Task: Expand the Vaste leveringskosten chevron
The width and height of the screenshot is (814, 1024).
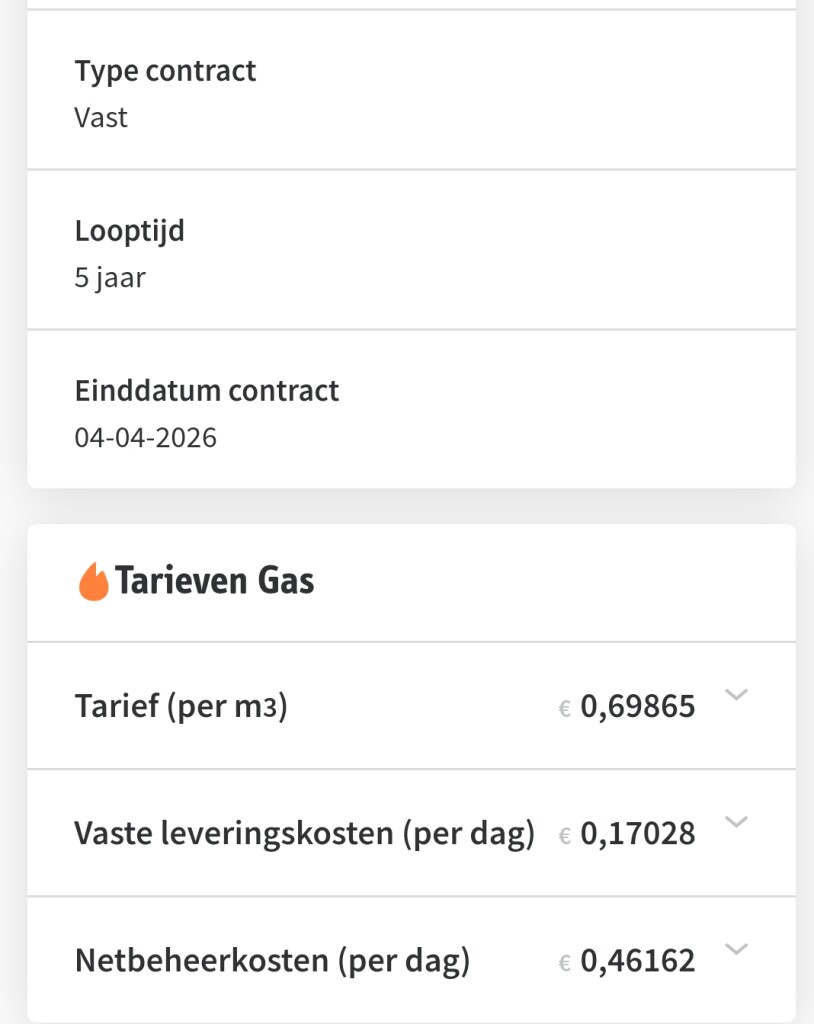Action: 736,822
